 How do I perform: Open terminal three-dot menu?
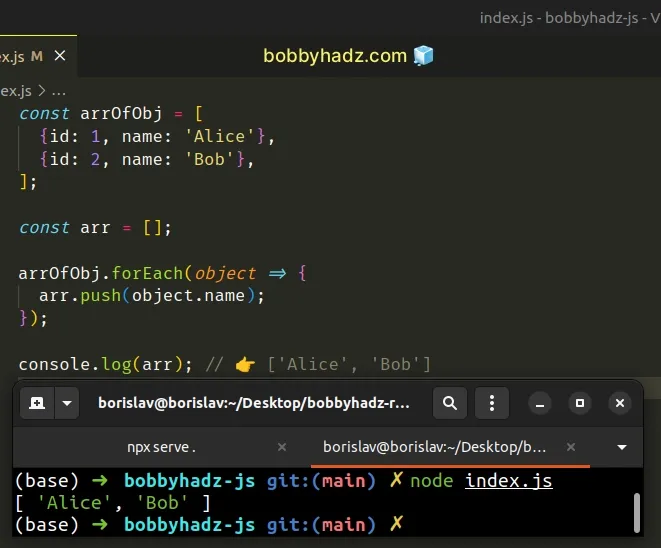(x=492, y=403)
